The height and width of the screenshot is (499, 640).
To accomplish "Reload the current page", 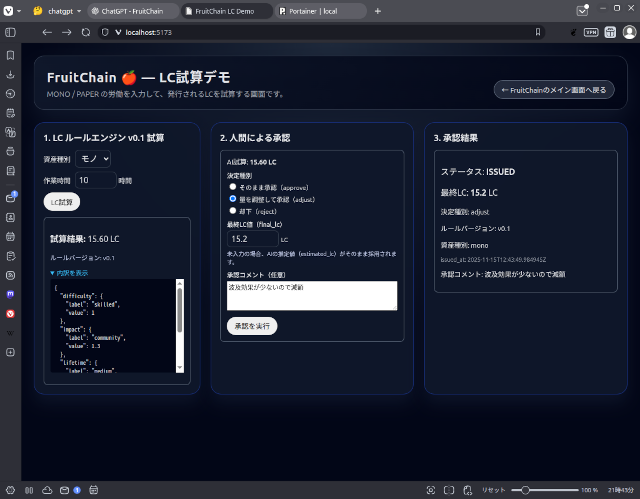I will [86, 32].
